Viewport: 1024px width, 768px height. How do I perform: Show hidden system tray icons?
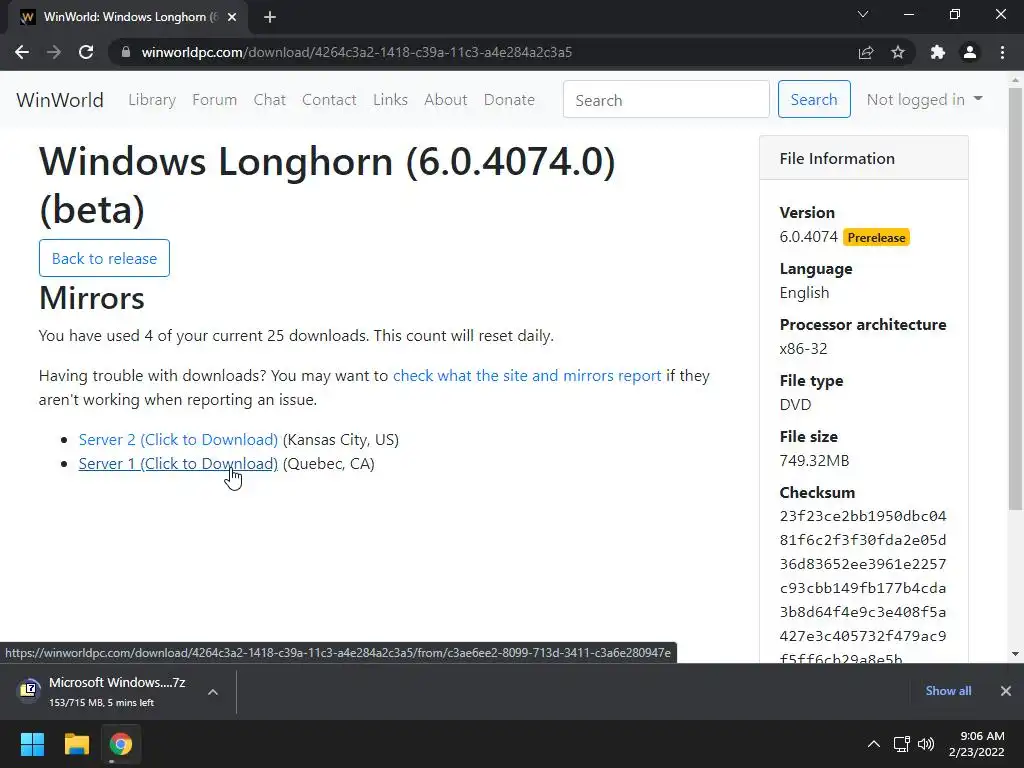[874, 744]
